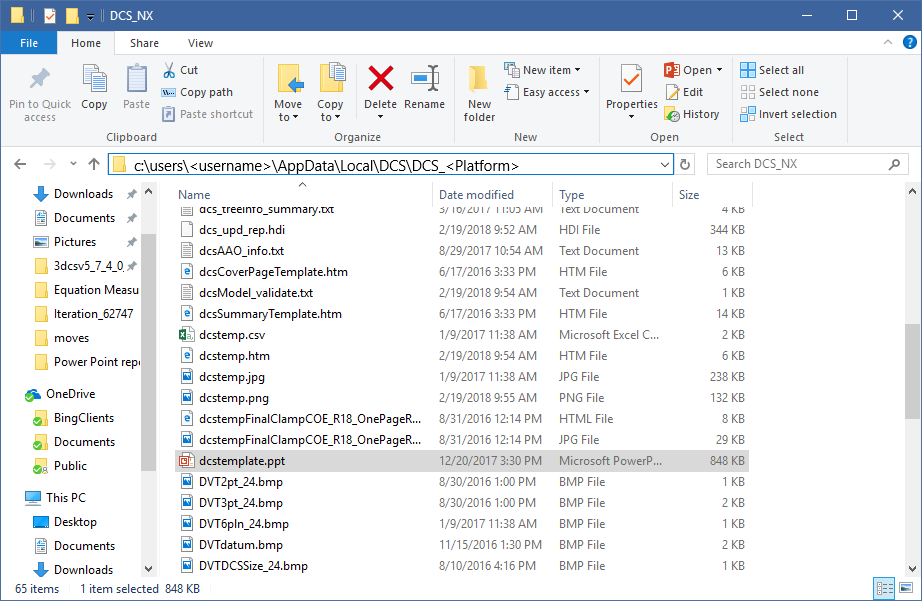Switch to the View tab
The width and height of the screenshot is (922, 601).
(199, 43)
